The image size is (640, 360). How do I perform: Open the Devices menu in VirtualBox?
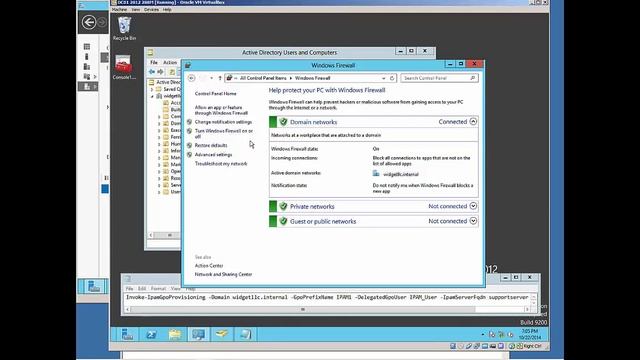coord(151,9)
